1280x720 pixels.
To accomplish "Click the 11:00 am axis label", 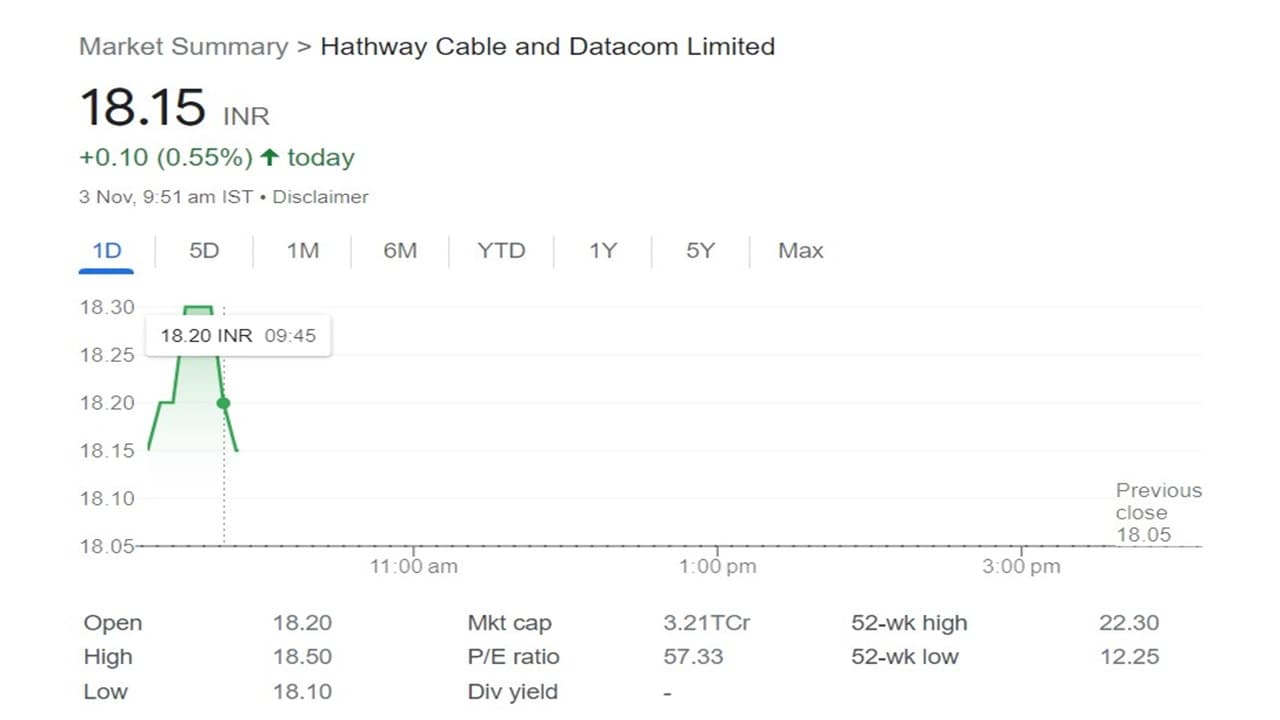I will tap(414, 567).
